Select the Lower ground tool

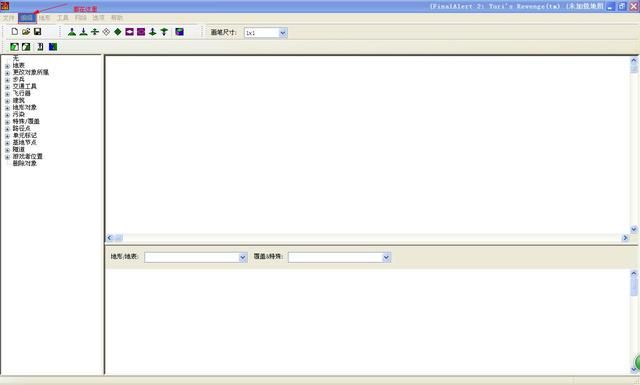point(83,32)
